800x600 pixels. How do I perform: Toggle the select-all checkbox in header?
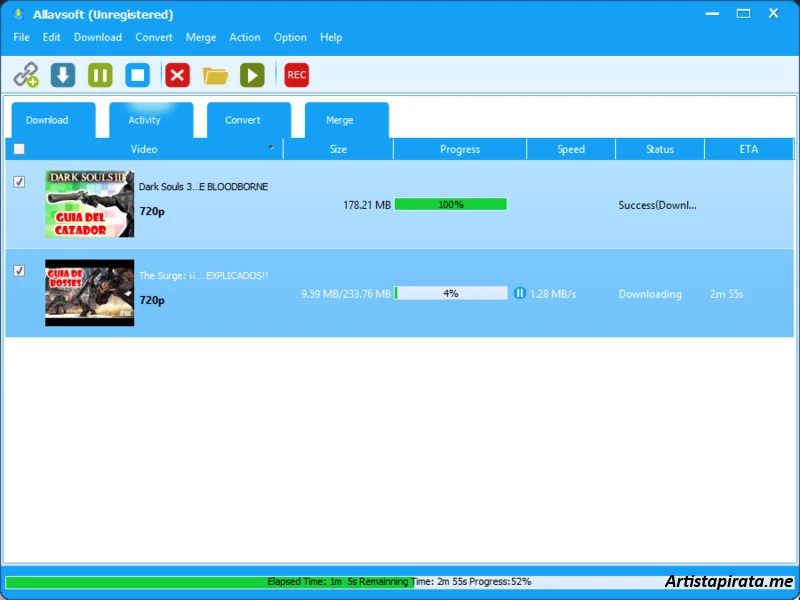pyautogui.click(x=17, y=147)
